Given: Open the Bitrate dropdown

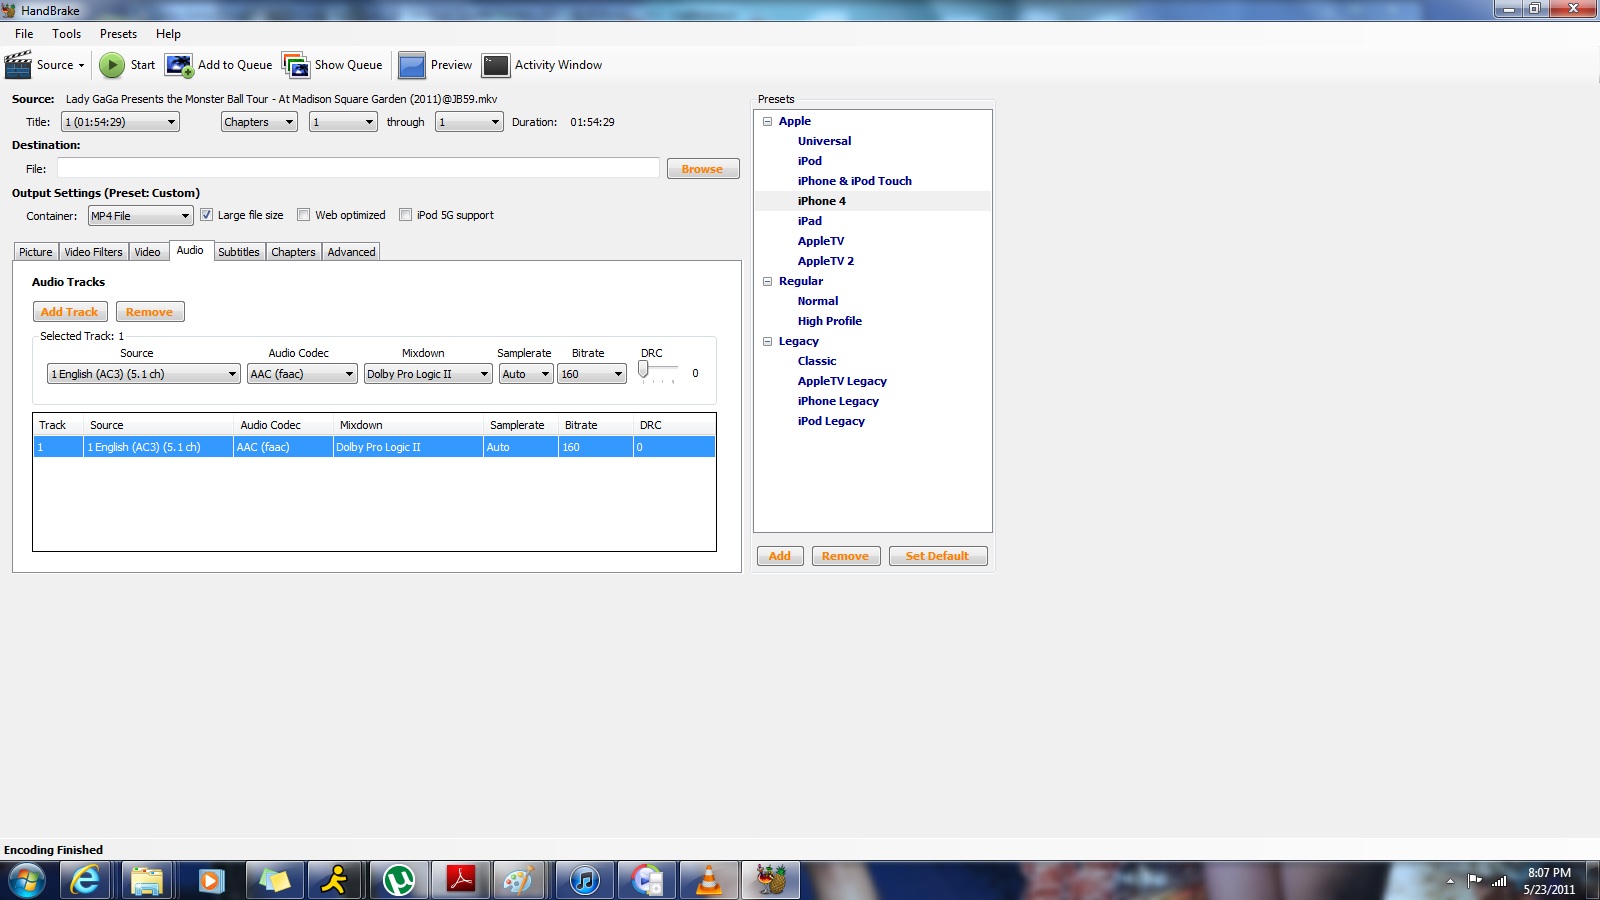Looking at the screenshot, I should tap(592, 374).
